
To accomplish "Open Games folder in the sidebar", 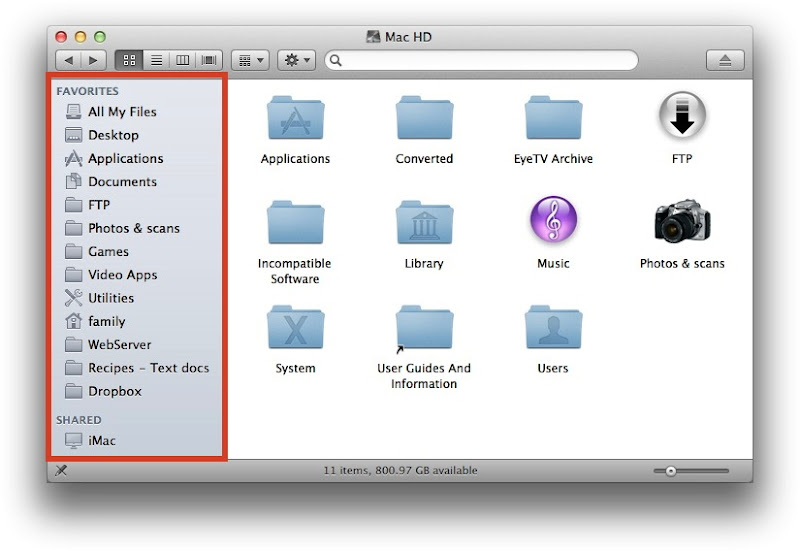I will coord(97,252).
